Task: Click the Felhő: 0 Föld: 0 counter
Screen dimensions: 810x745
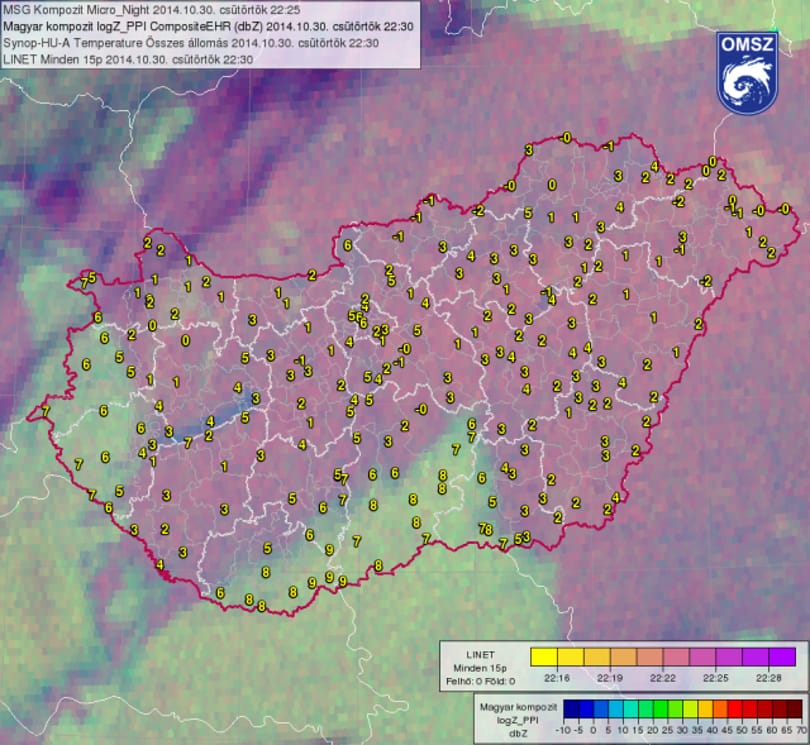Action: 480,681
